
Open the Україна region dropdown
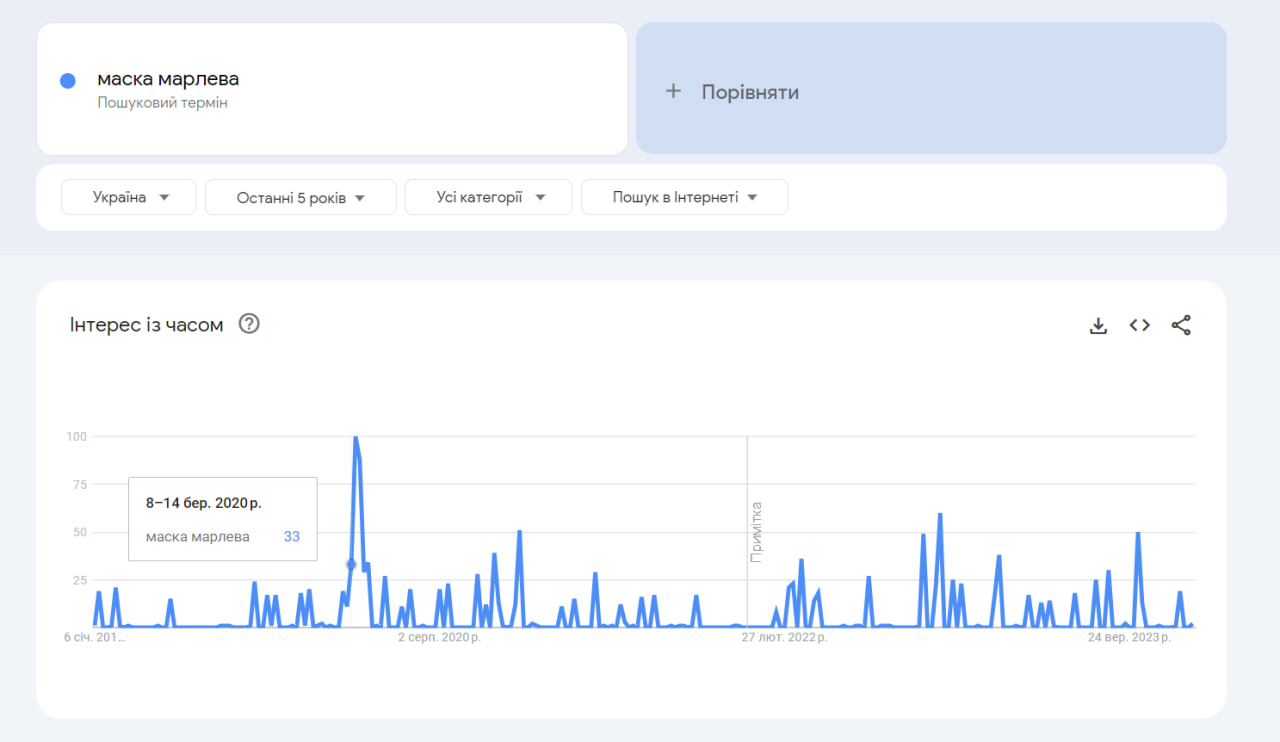tap(128, 197)
